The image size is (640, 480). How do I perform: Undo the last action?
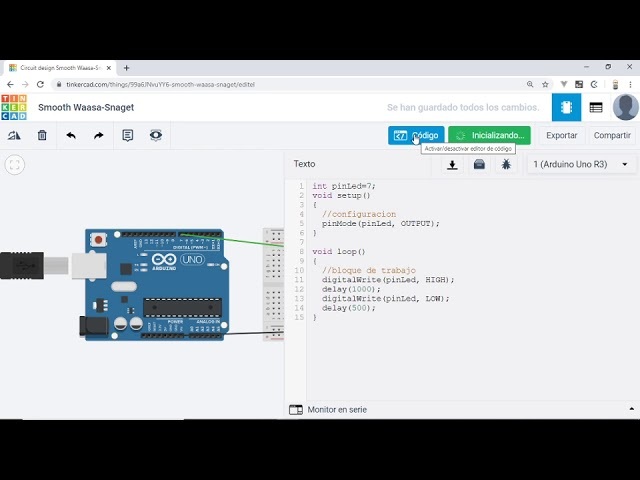[x=71, y=135]
